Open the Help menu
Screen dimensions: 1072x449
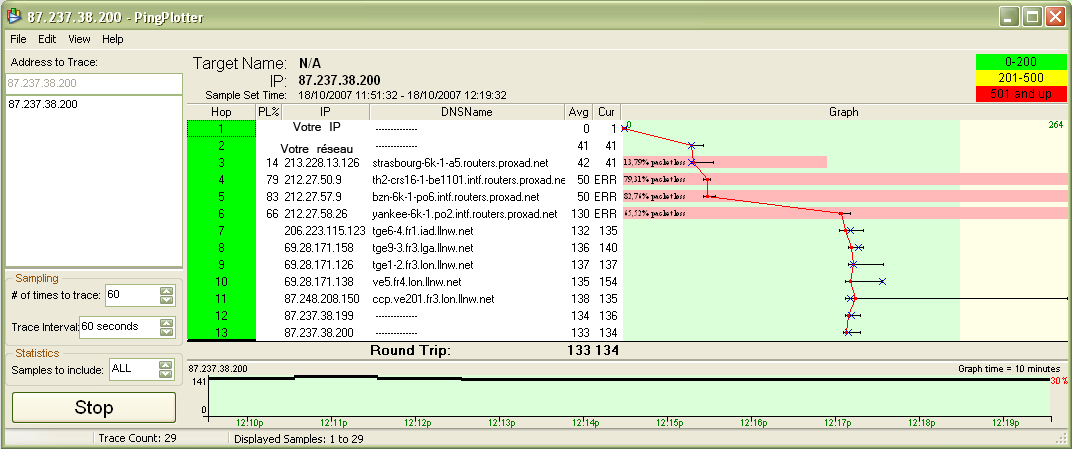click(x=112, y=39)
